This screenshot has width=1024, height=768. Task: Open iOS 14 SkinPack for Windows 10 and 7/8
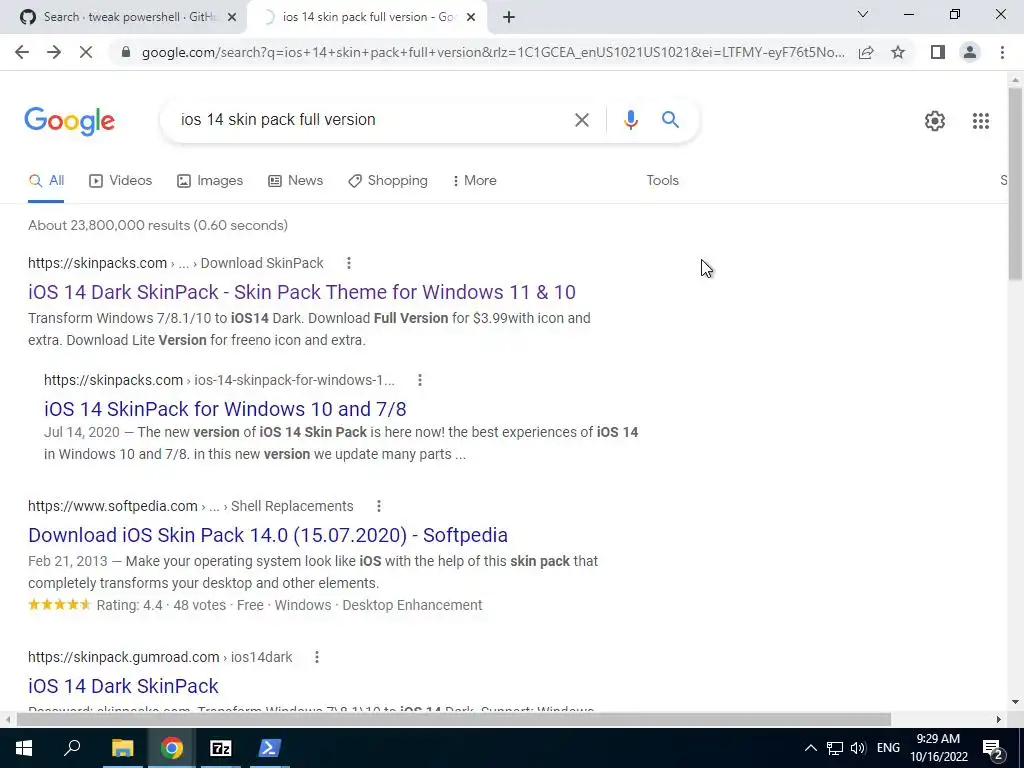[225, 409]
